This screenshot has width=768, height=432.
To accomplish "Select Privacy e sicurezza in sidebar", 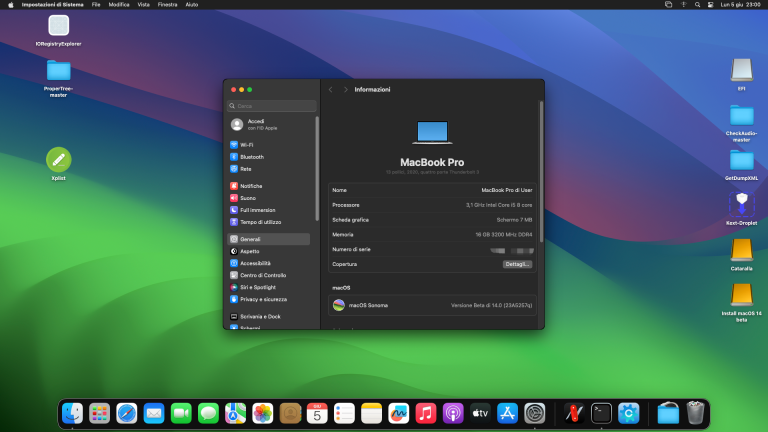I will coord(263,299).
